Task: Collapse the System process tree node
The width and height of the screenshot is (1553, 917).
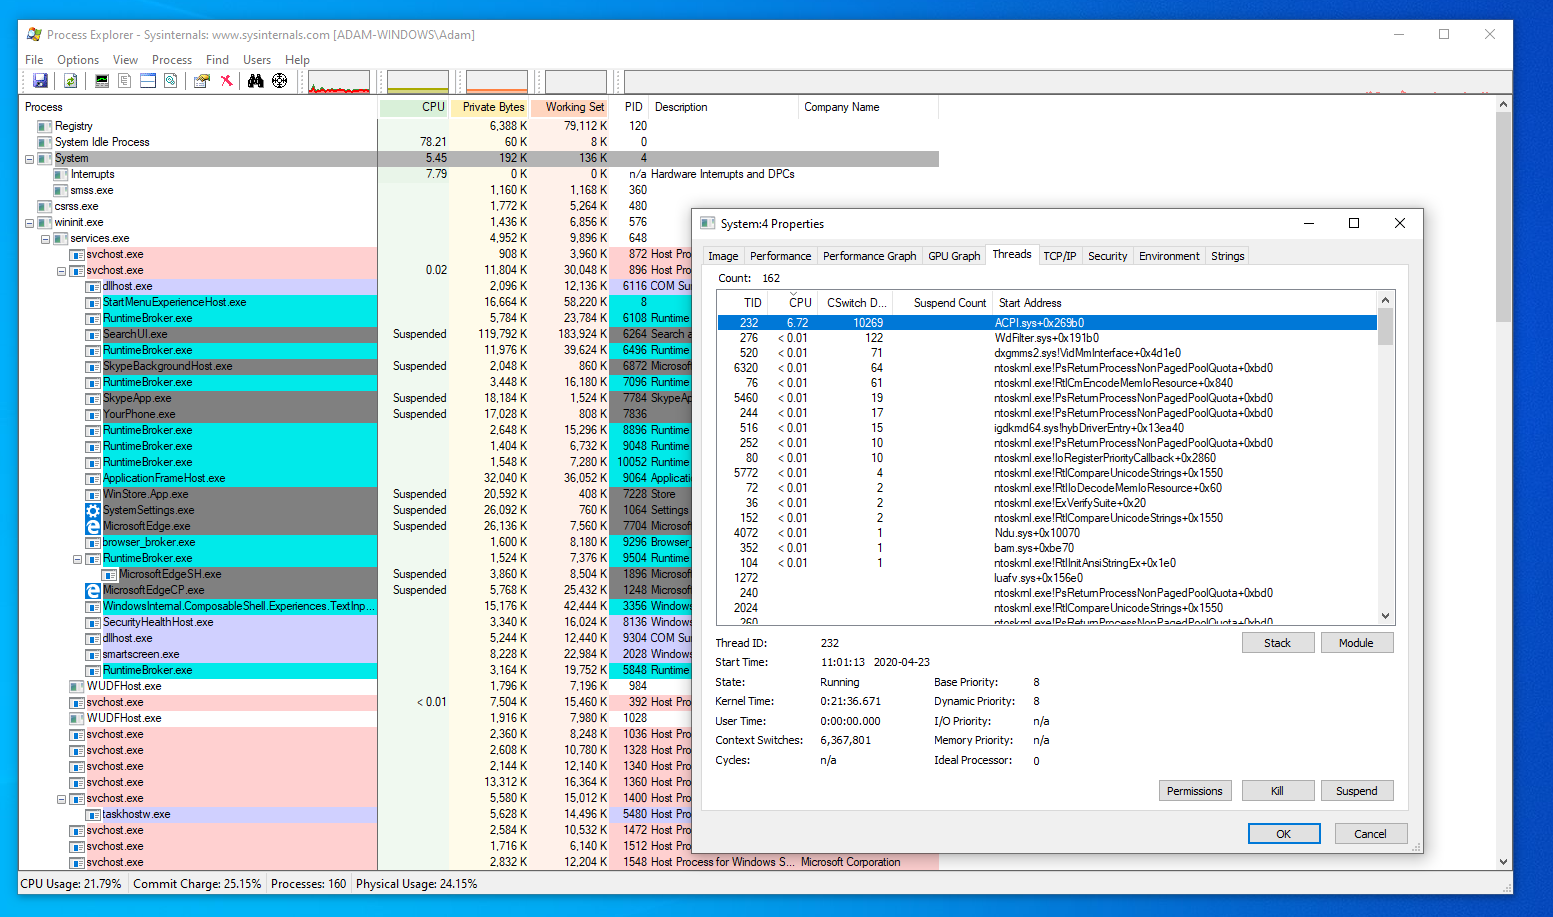Action: coord(29,159)
